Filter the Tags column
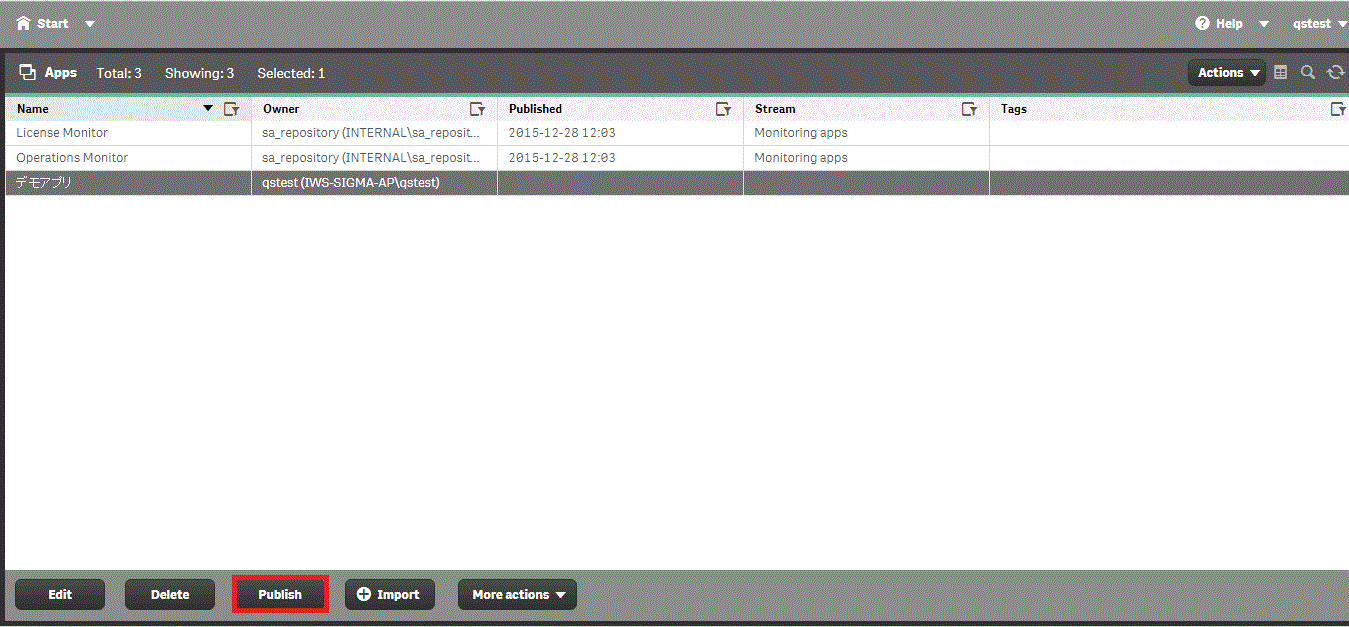 point(1338,109)
